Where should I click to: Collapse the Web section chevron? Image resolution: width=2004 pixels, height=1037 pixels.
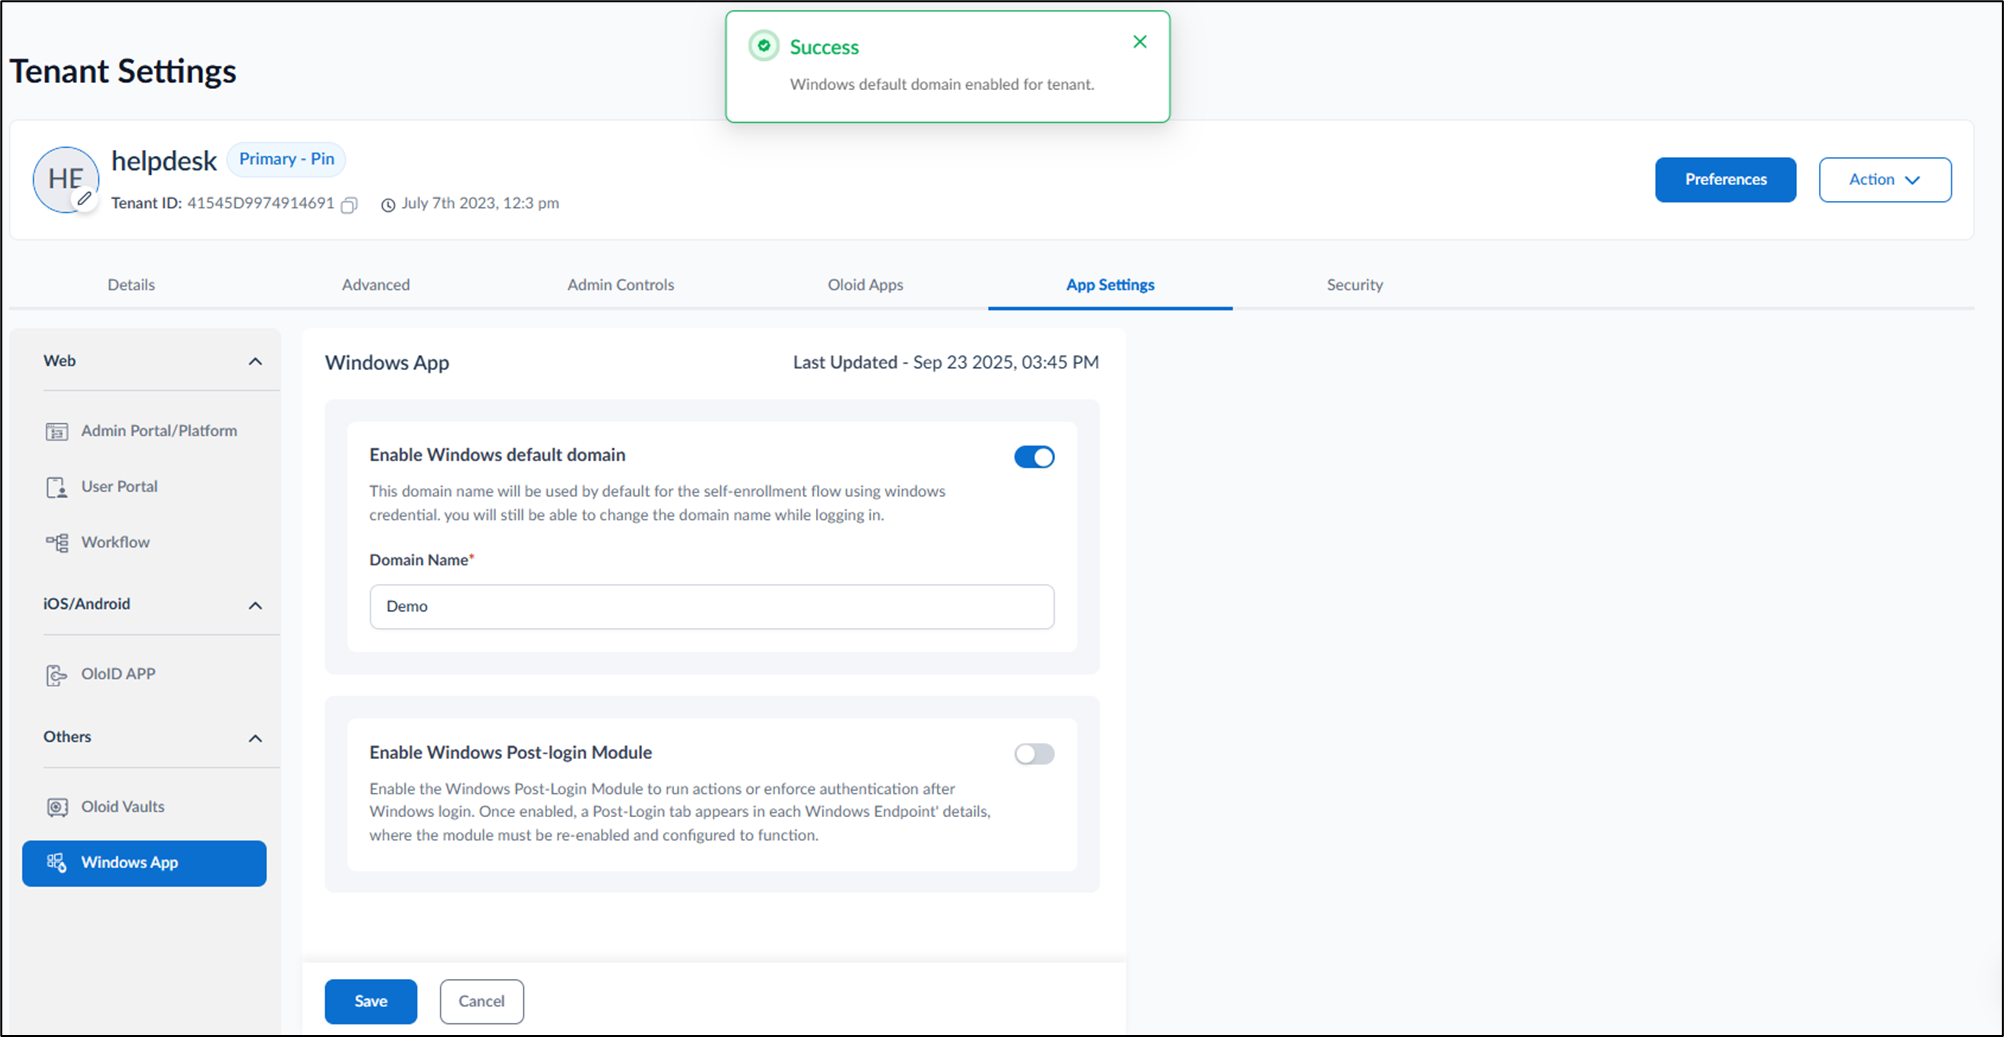tap(255, 362)
